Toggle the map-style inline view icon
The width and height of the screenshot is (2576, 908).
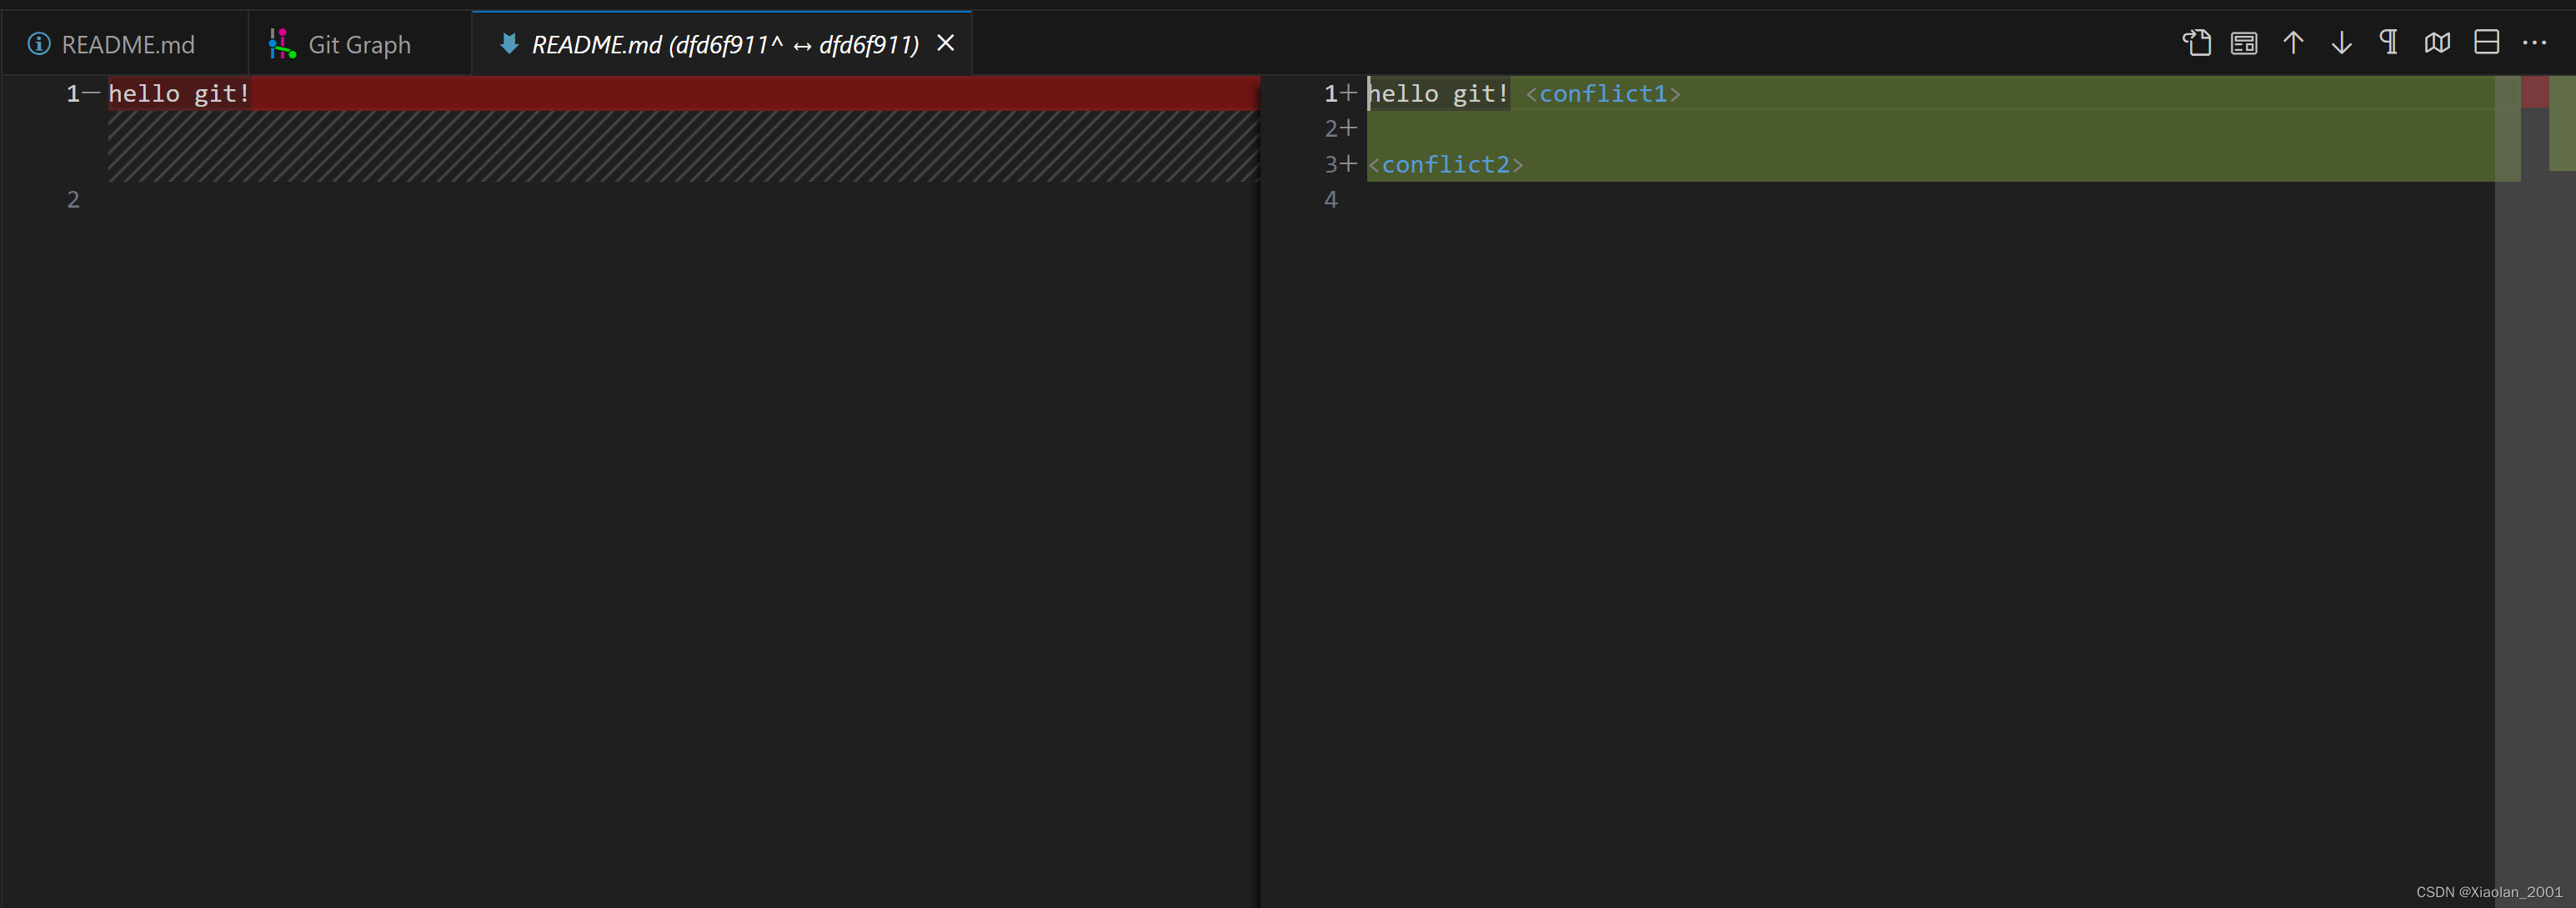2437,43
